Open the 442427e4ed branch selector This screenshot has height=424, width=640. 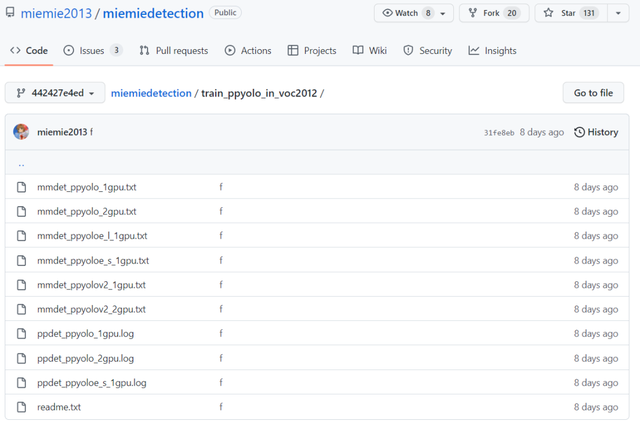[x=55, y=93]
